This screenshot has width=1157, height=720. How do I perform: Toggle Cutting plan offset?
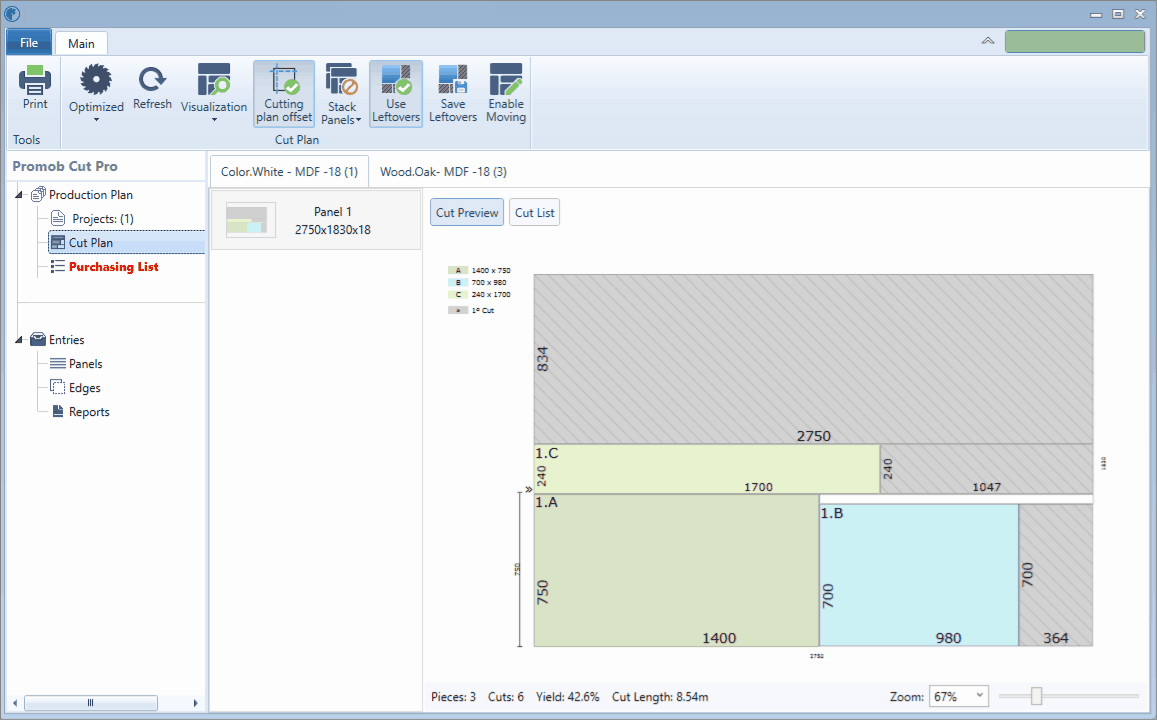[284, 94]
